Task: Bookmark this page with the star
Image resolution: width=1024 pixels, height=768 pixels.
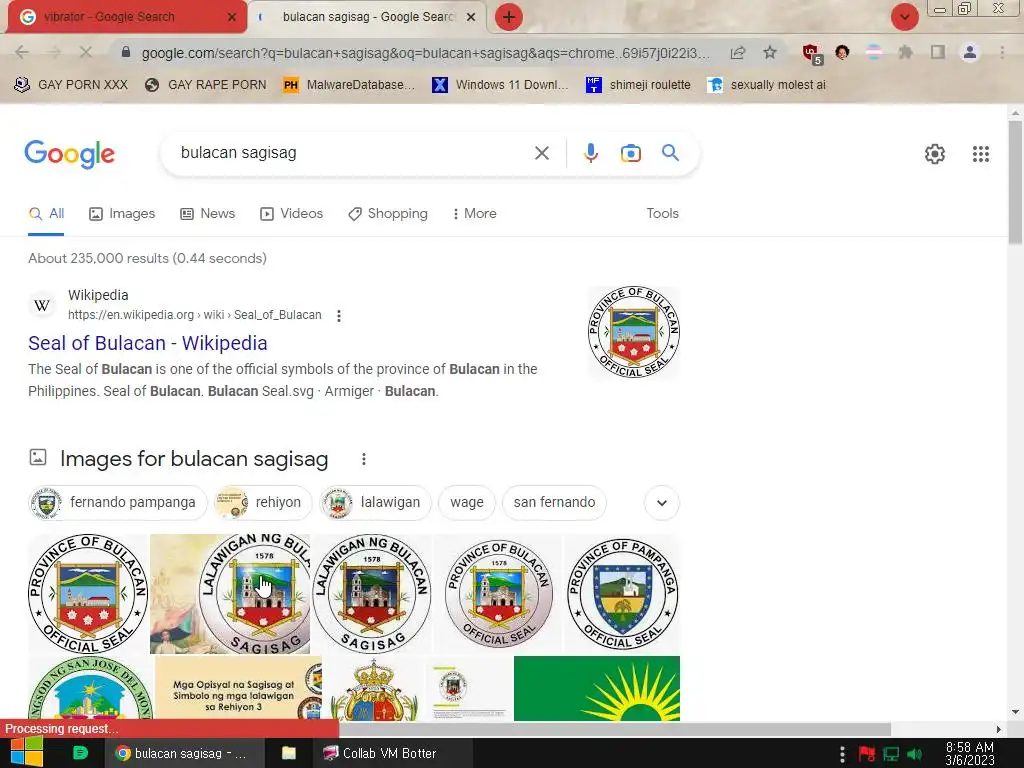Action: pos(770,52)
